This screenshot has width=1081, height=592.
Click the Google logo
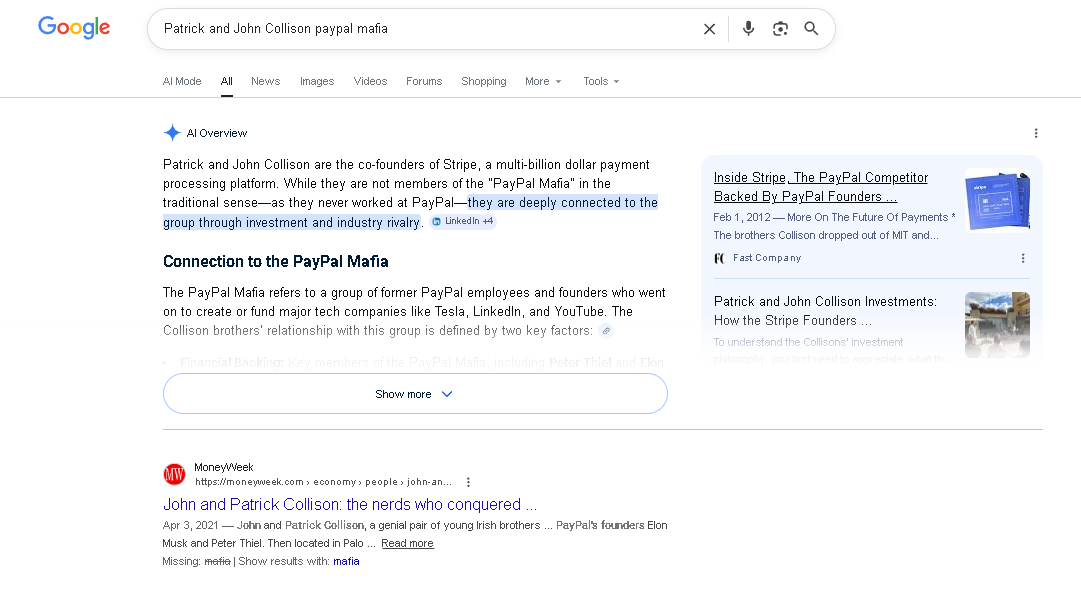tap(74, 28)
